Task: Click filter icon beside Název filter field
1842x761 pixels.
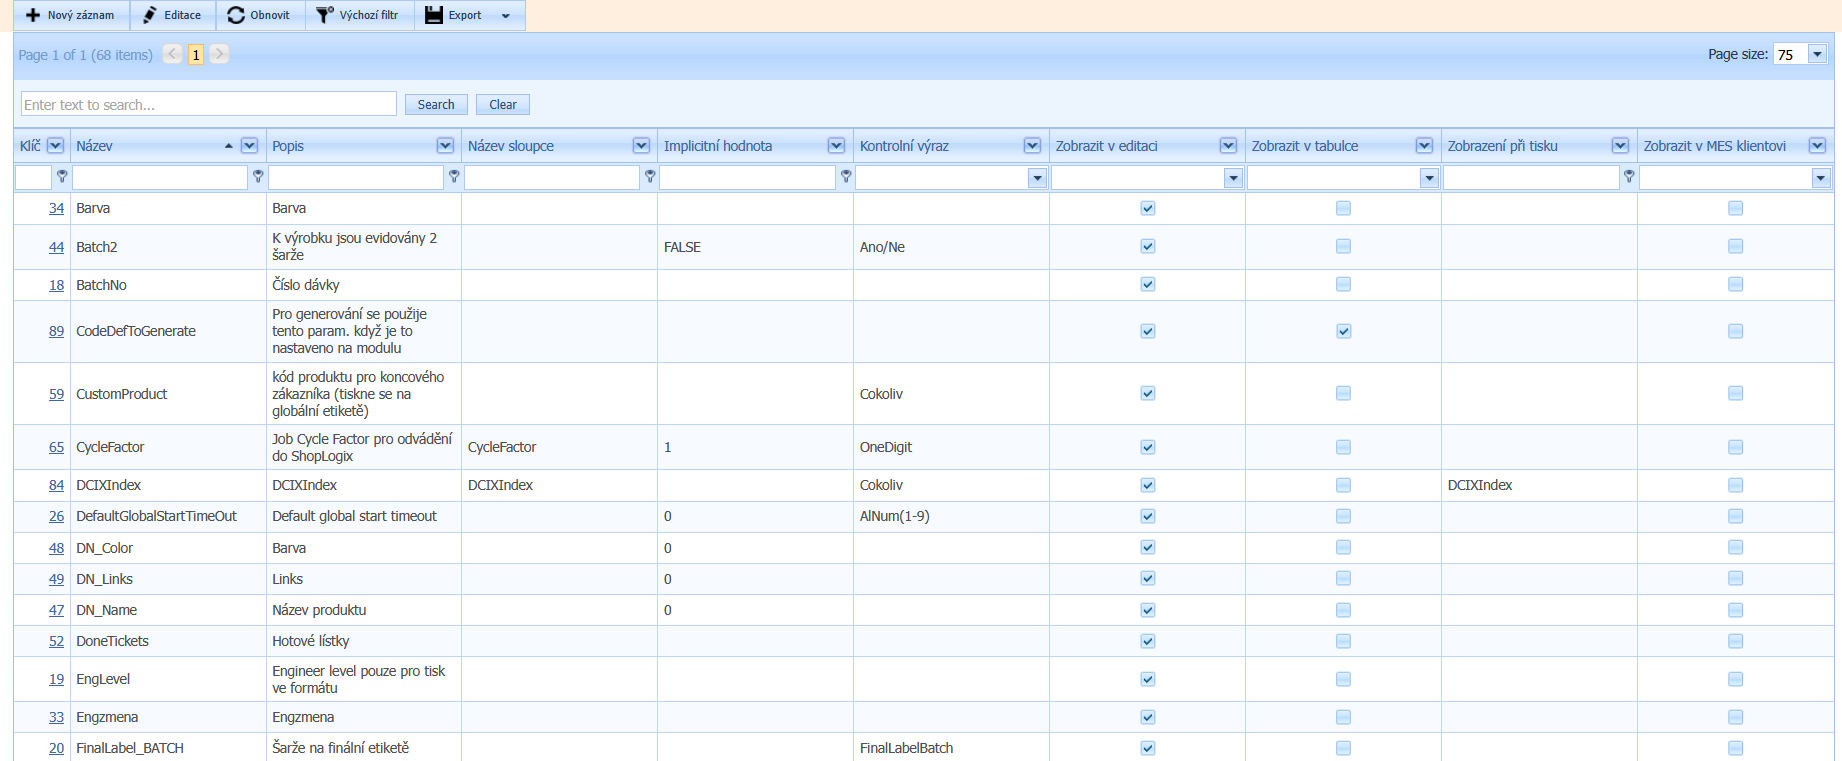Action: 258,177
